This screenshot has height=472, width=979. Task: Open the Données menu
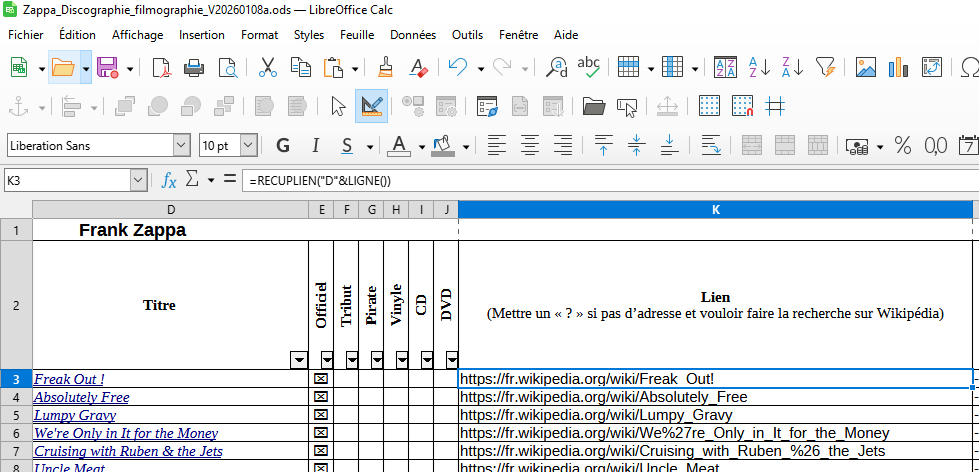[413, 35]
